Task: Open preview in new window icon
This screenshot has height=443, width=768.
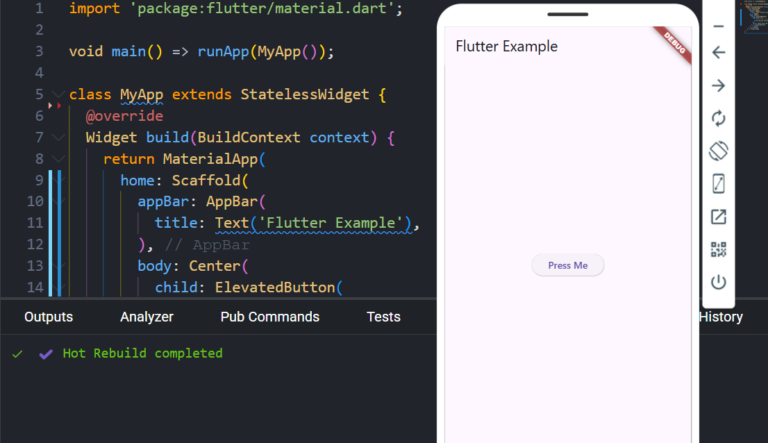Action: 718,217
